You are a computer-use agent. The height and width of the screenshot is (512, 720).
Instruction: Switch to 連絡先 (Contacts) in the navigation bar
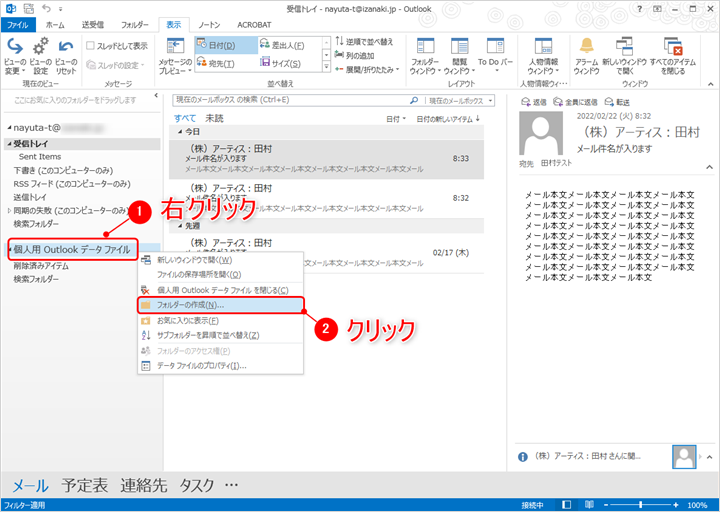tap(144, 485)
